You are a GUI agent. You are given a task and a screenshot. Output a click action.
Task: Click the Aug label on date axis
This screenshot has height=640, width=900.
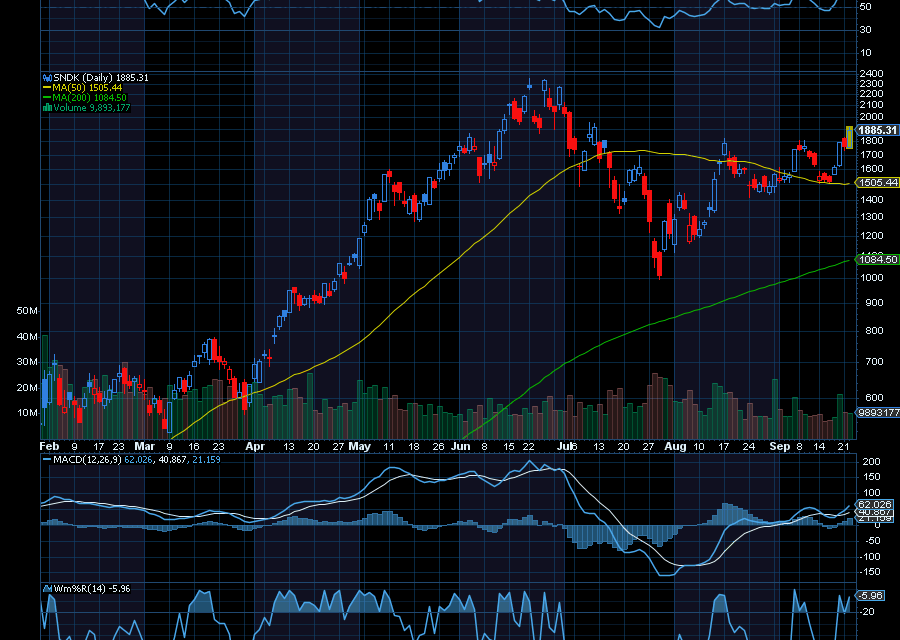(x=676, y=446)
